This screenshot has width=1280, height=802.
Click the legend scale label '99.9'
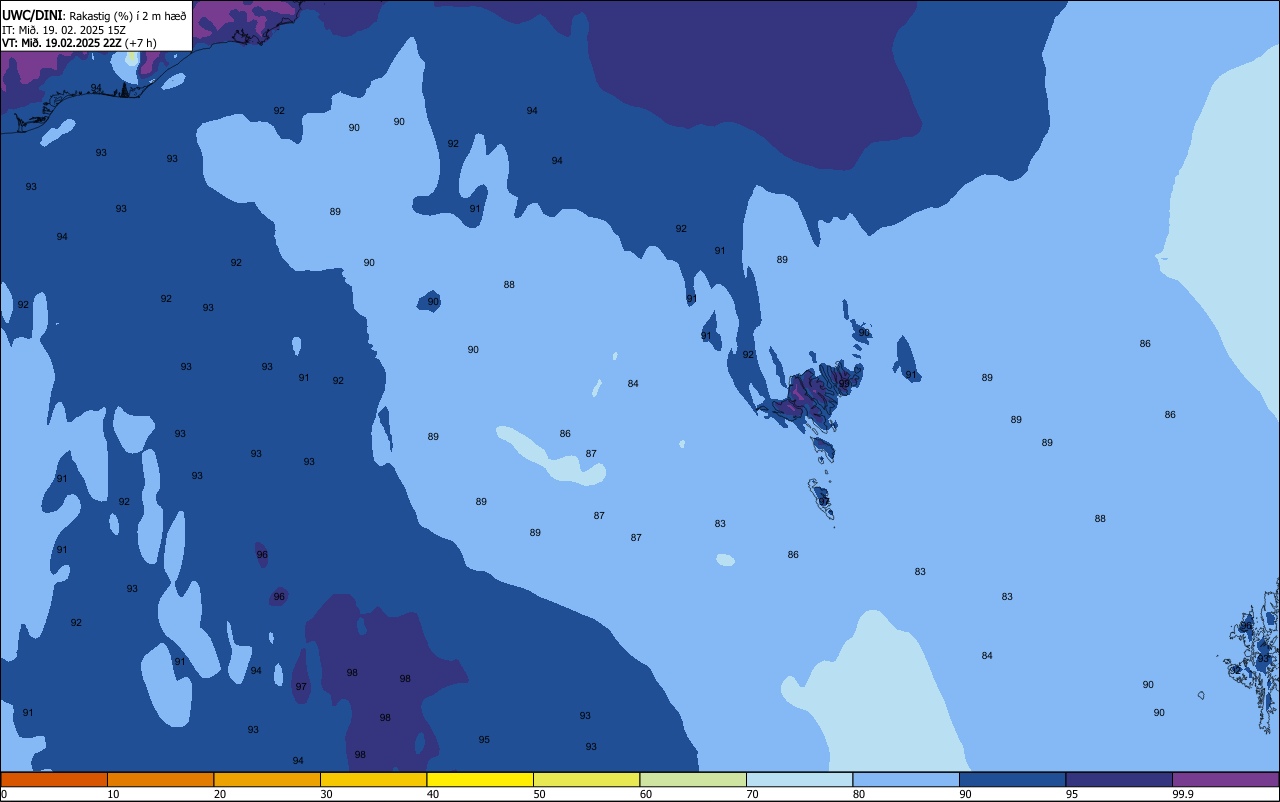1182,794
